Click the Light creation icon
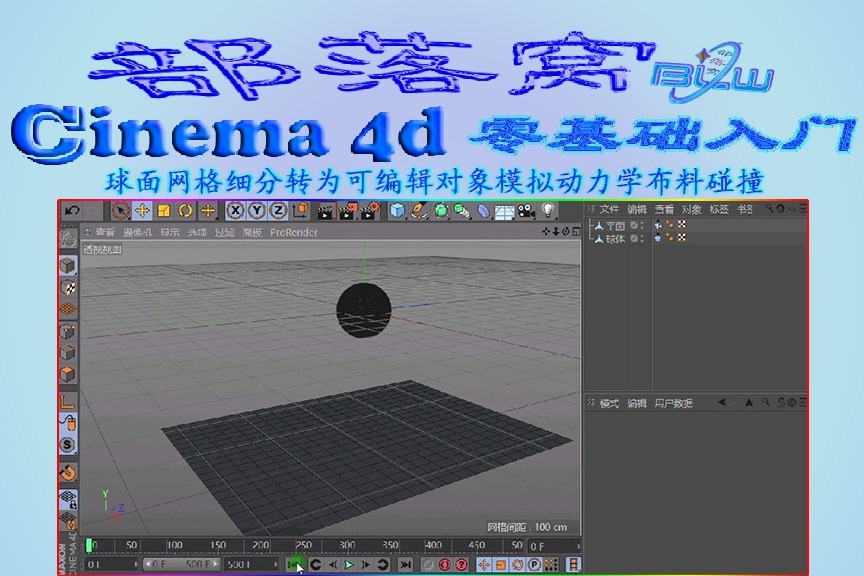 (548, 212)
